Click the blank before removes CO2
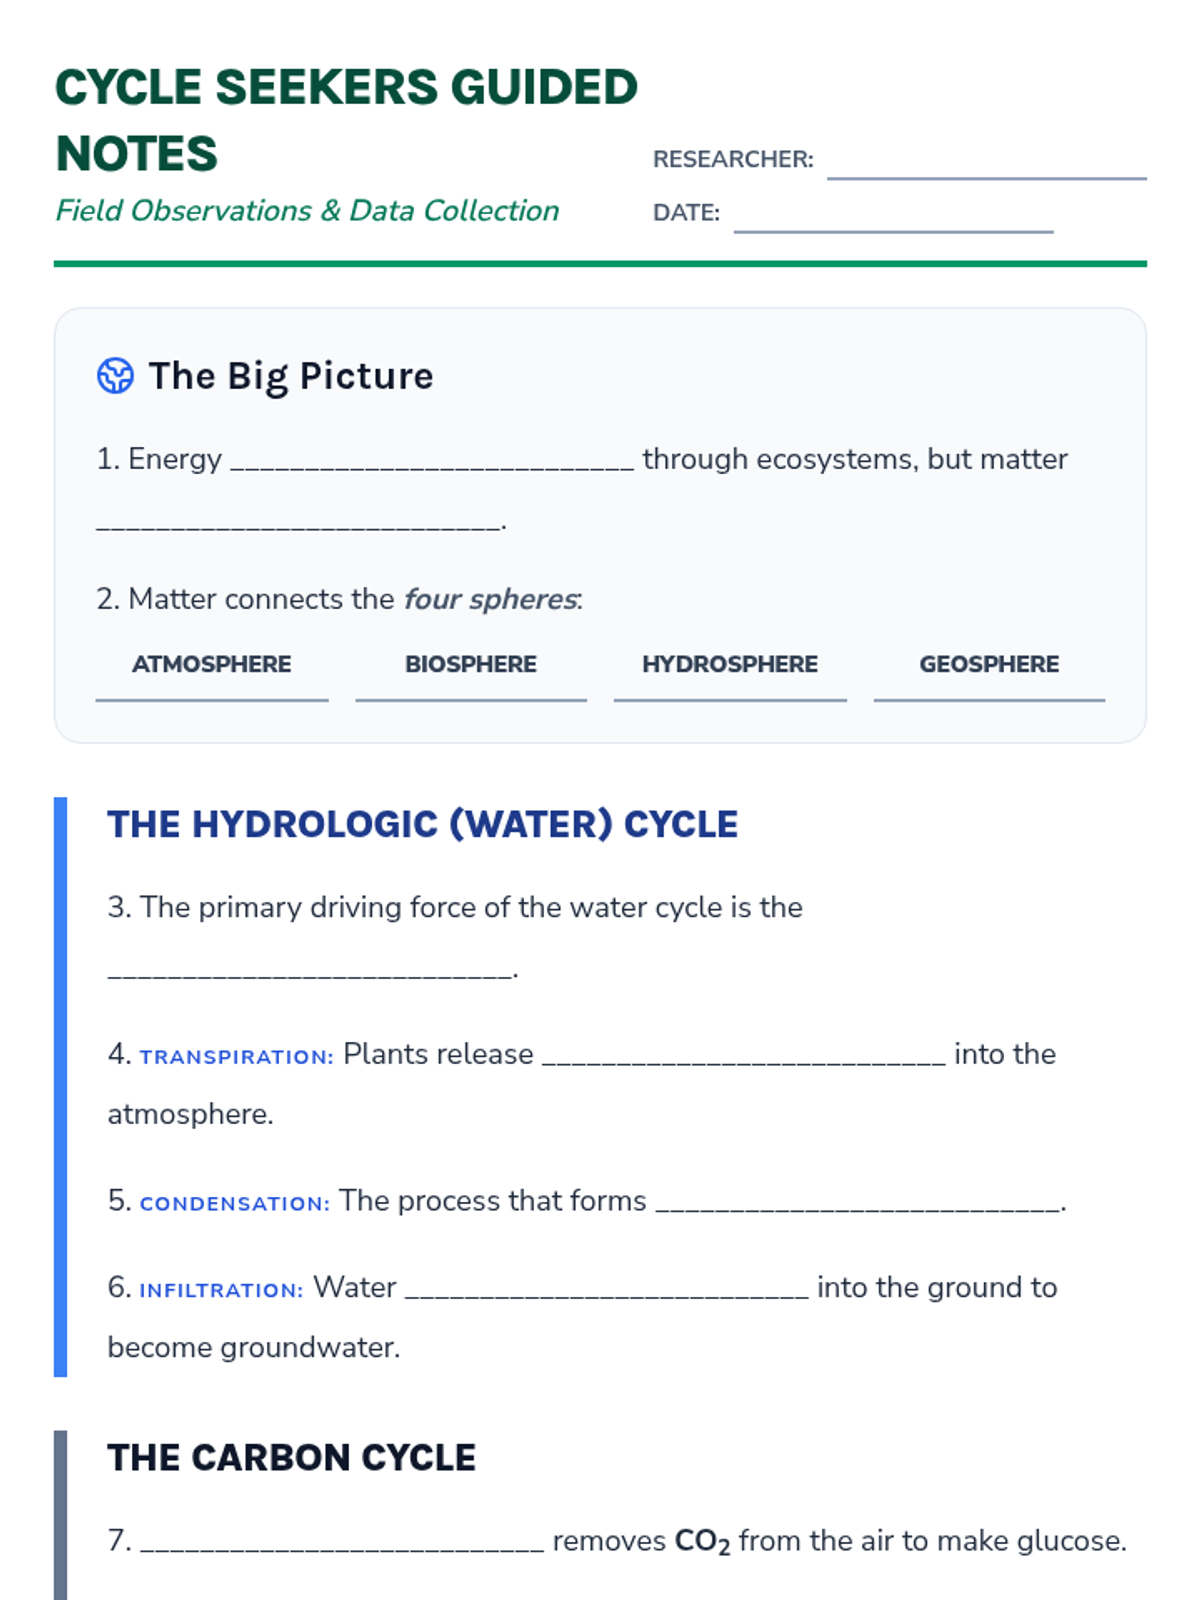The width and height of the screenshot is (1200, 1600). click(x=342, y=1543)
